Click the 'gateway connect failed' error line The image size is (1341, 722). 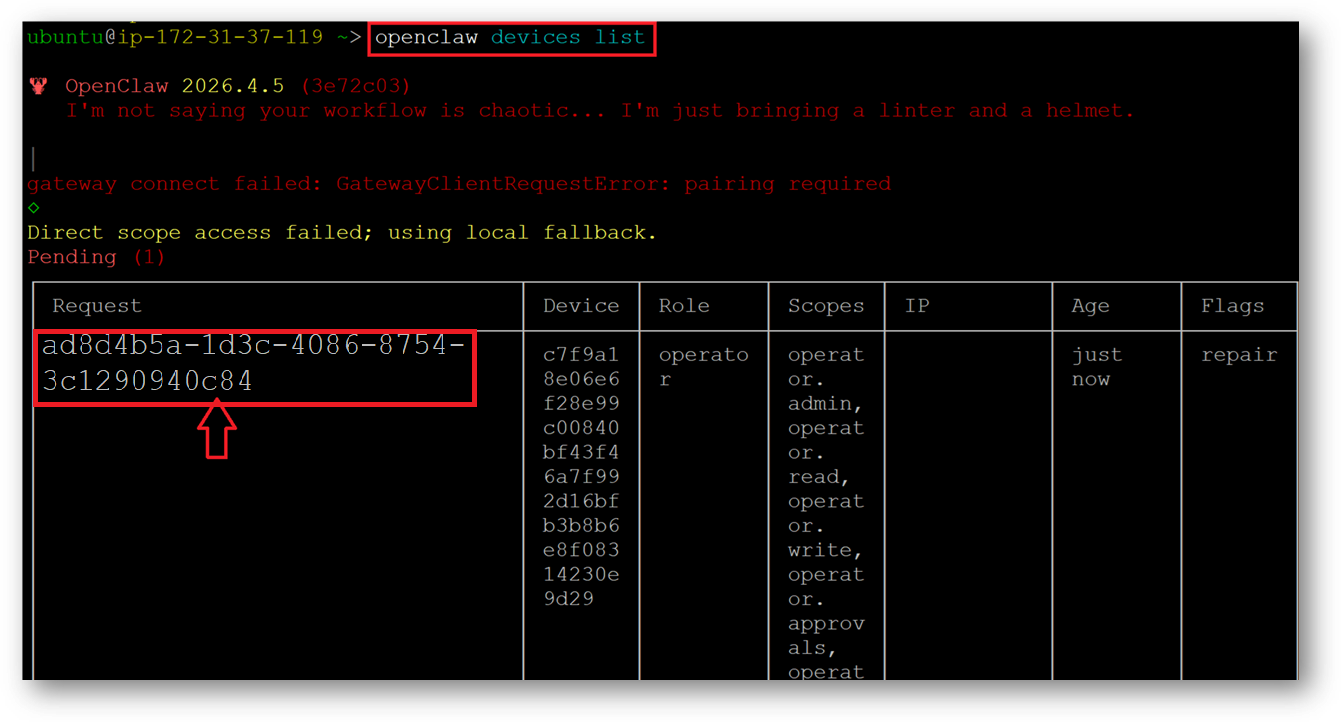tap(459, 184)
